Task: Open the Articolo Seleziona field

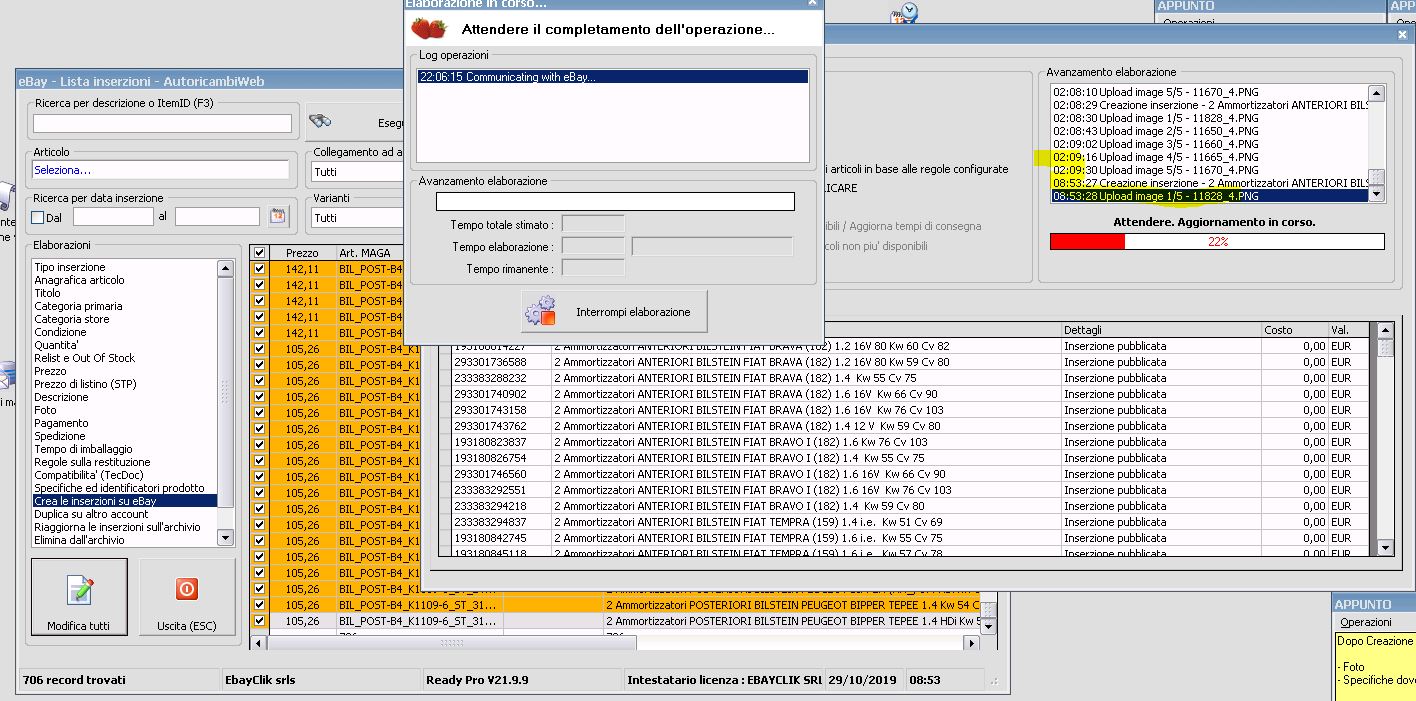Action: click(160, 170)
